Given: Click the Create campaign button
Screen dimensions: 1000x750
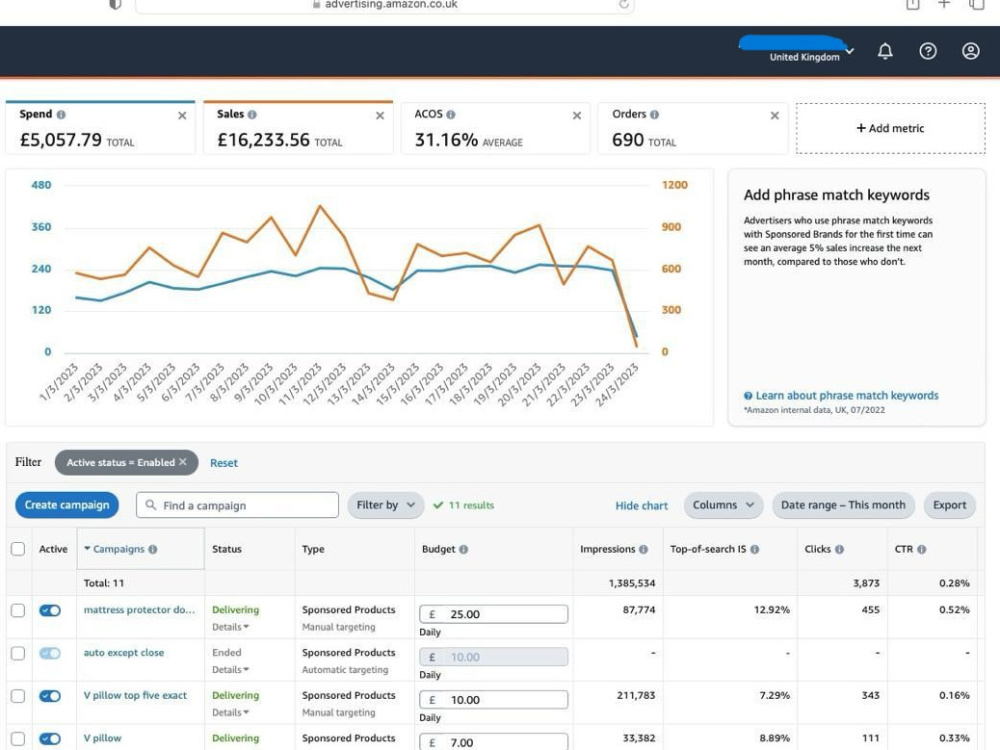Looking at the screenshot, I should (67, 505).
